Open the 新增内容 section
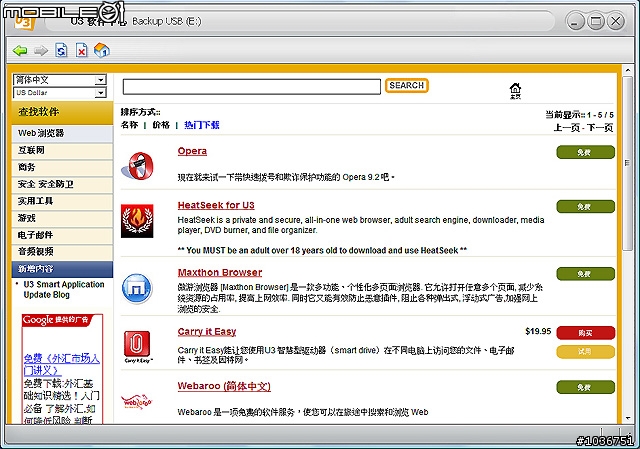The width and height of the screenshot is (640, 449). [x=62, y=269]
